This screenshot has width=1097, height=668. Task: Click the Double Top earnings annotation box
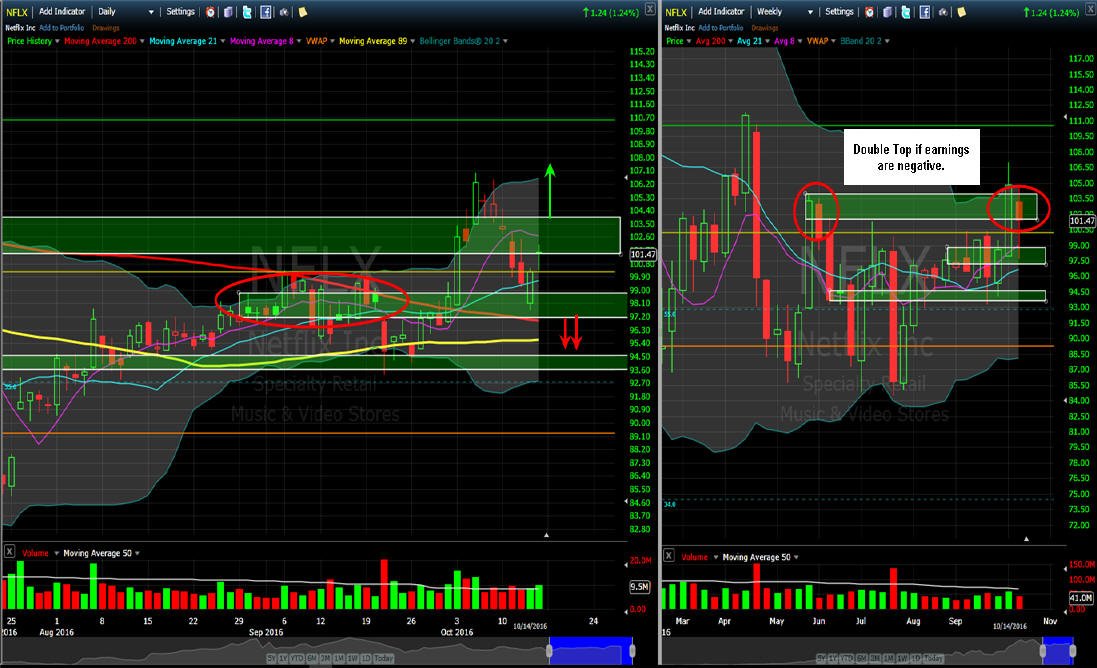[x=911, y=157]
